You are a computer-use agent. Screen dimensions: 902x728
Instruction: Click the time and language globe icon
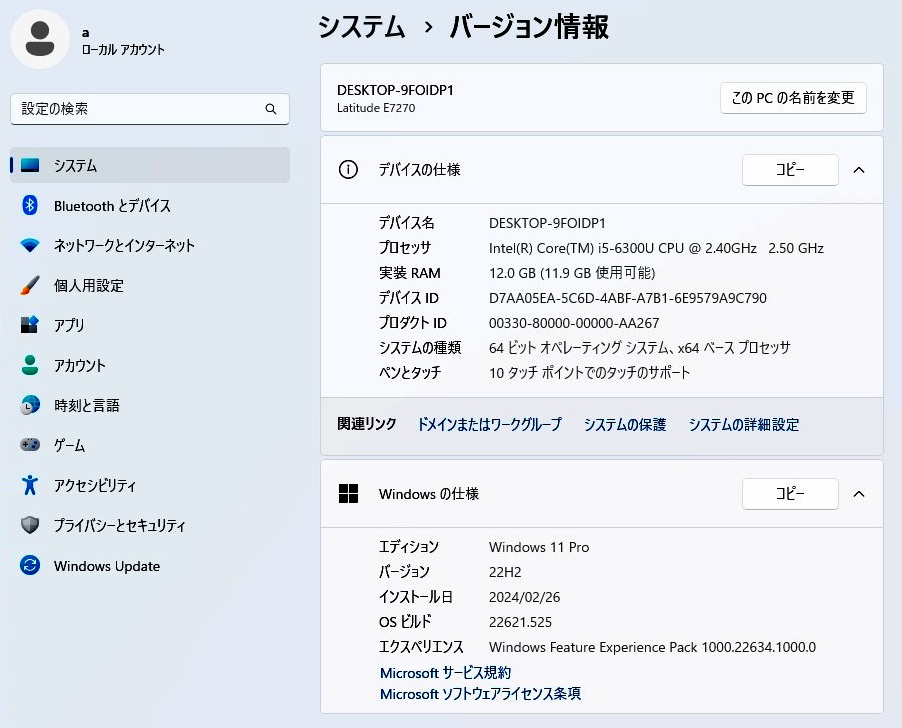click(30, 405)
